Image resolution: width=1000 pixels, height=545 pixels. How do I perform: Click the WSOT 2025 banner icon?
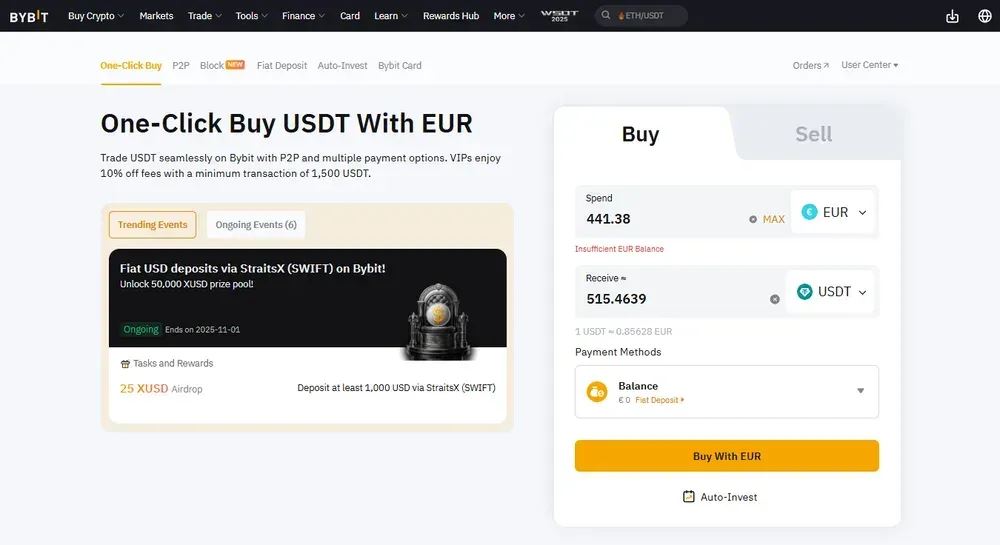coord(559,16)
